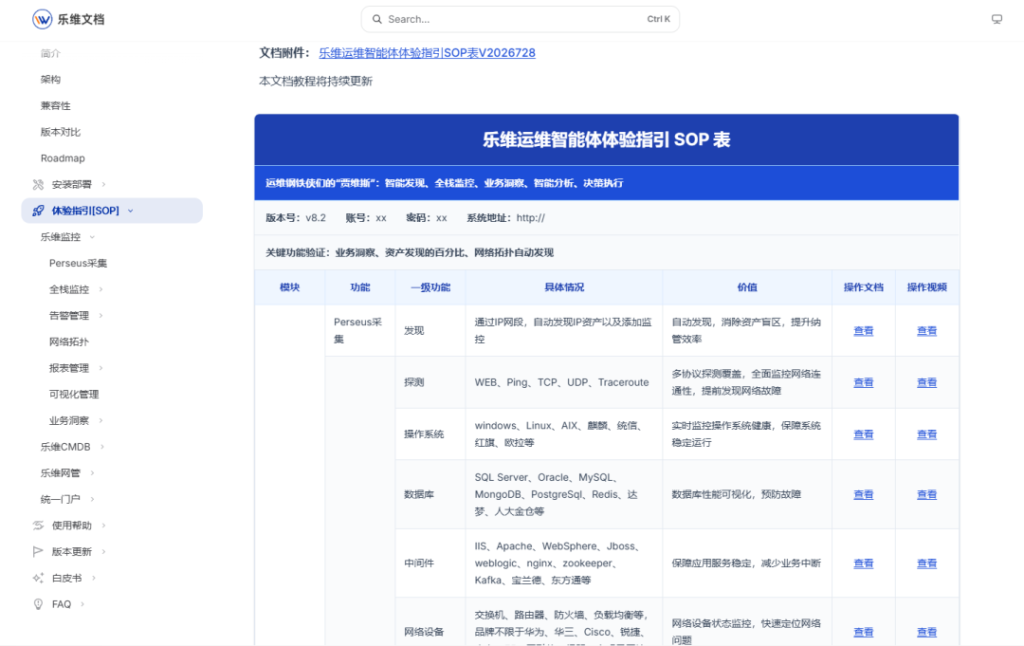
Task: Expand the 安装部署 section chevron
Action: [x=103, y=184]
